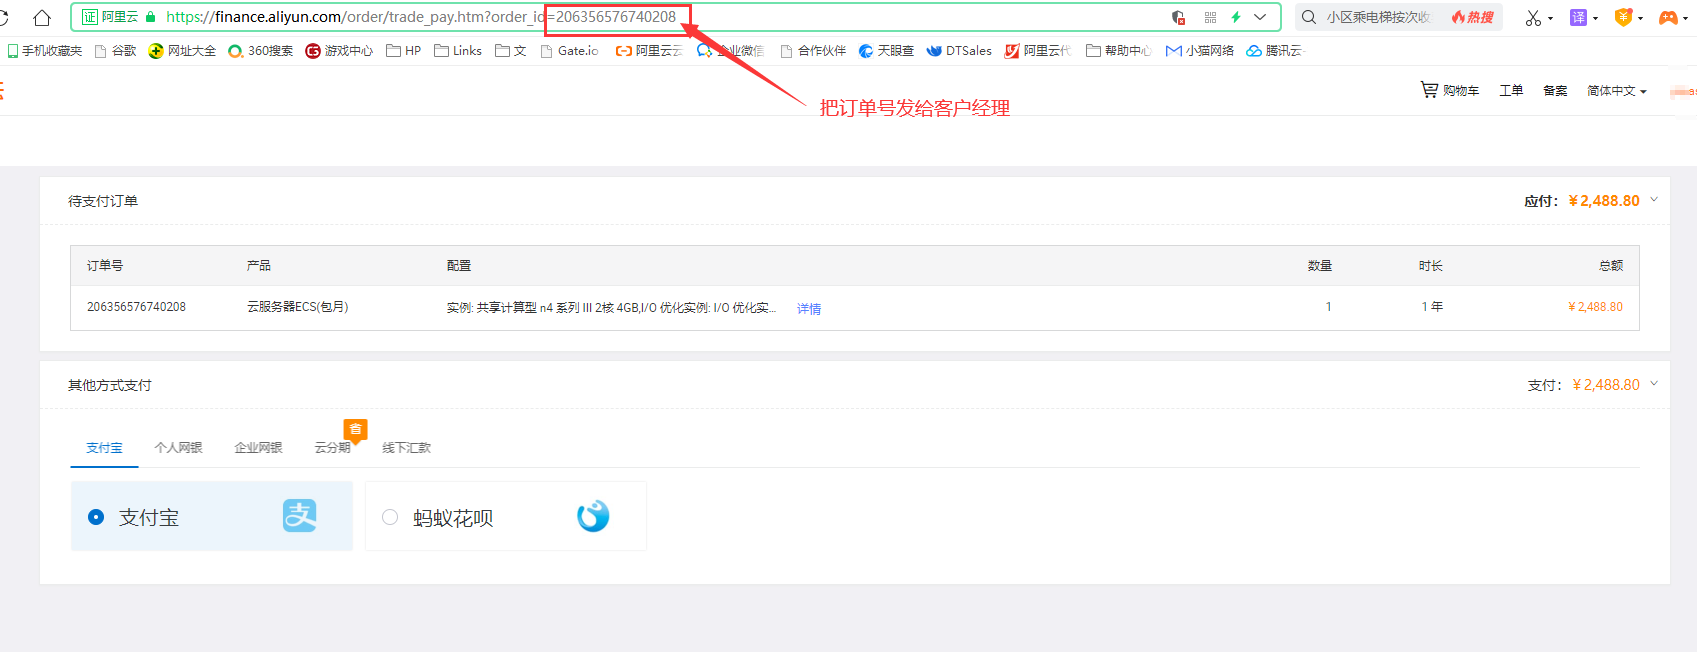Click the finance.aliyun.com URL in address bar
This screenshot has width=1697, height=652.
[278, 17]
